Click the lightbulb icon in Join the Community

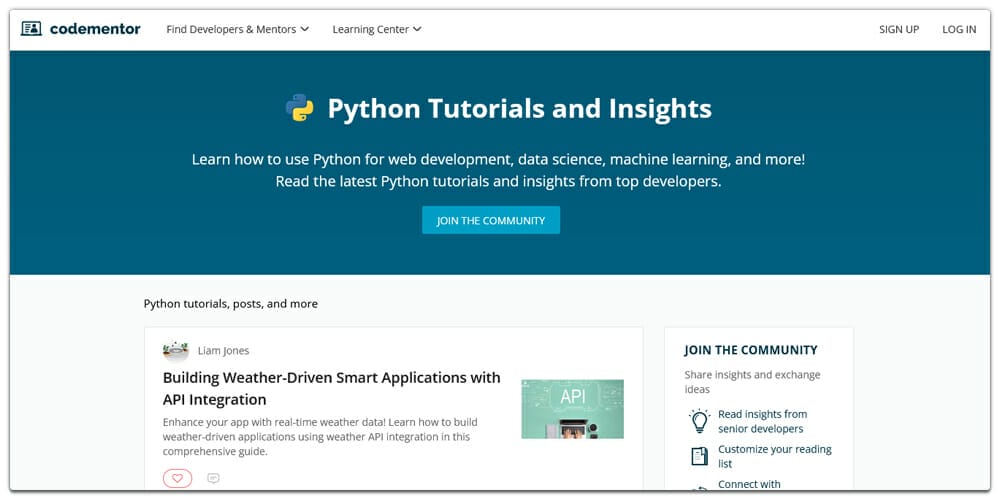[700, 422]
